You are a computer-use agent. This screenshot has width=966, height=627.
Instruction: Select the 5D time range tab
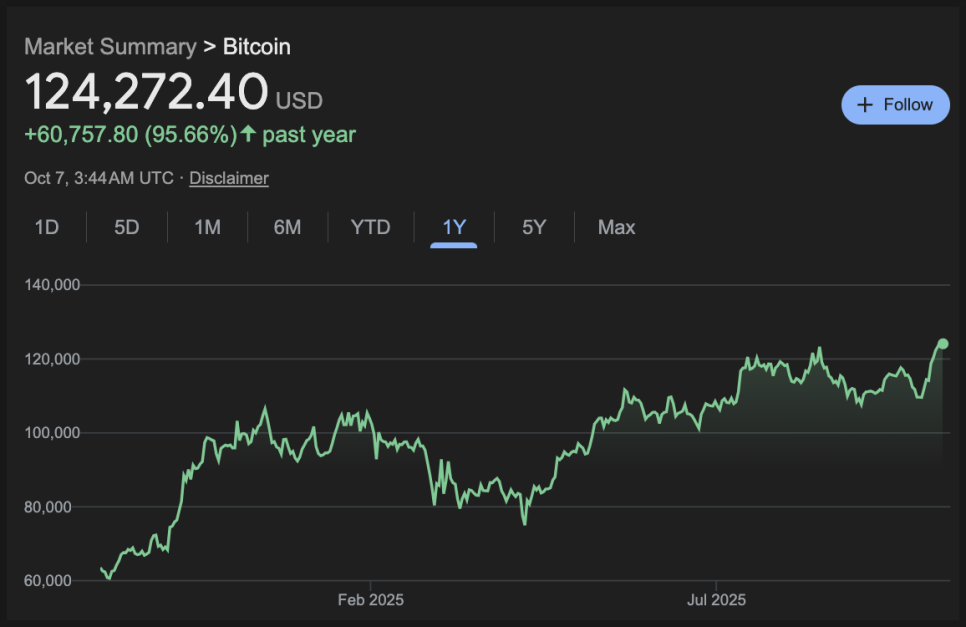[x=127, y=227]
